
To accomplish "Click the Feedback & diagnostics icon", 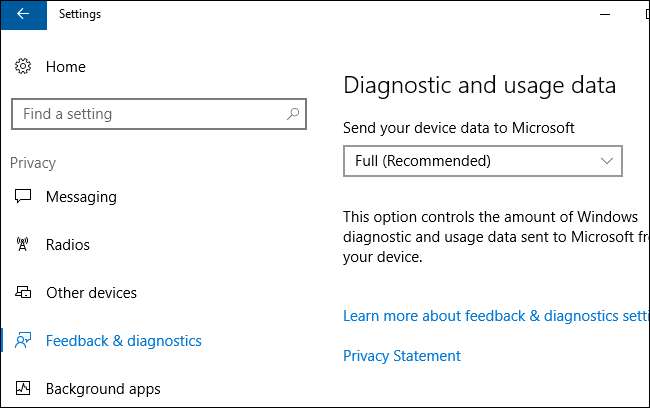I will (23, 341).
